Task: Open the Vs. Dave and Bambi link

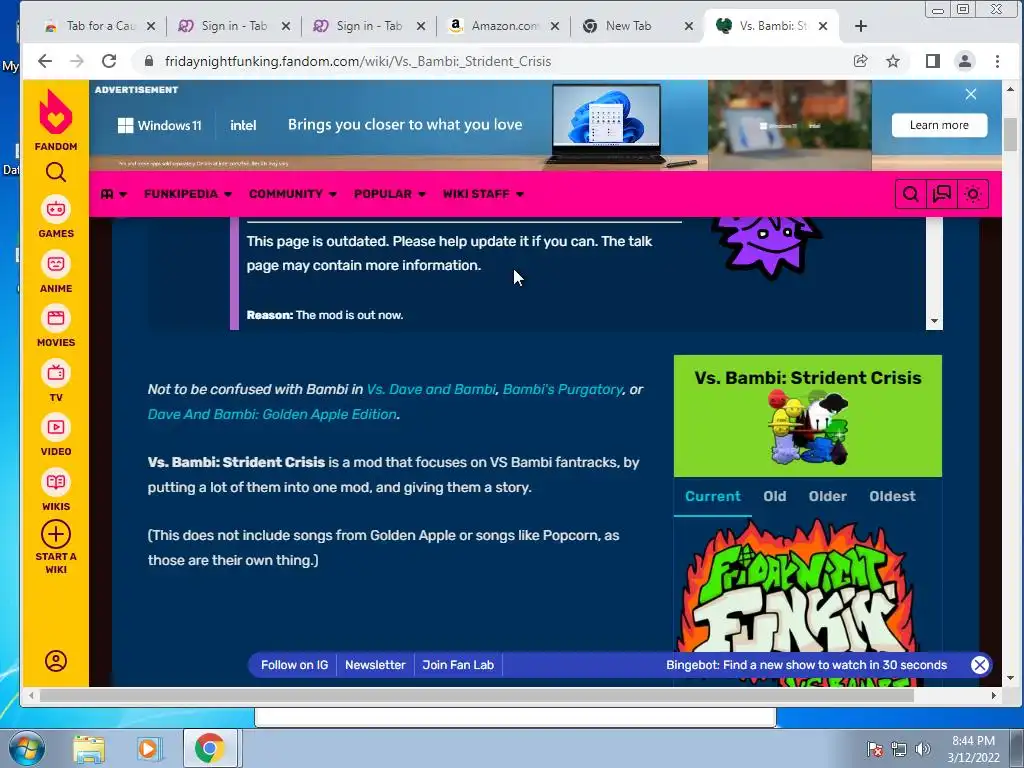Action: coord(431,389)
